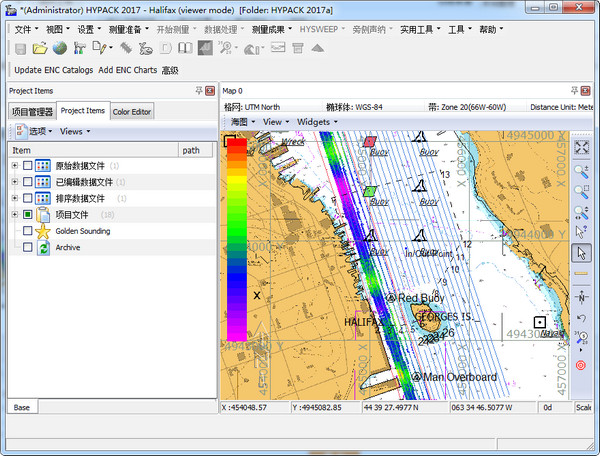Click the page-and-pencil editor icon
The image size is (600, 456).
[100, 48]
